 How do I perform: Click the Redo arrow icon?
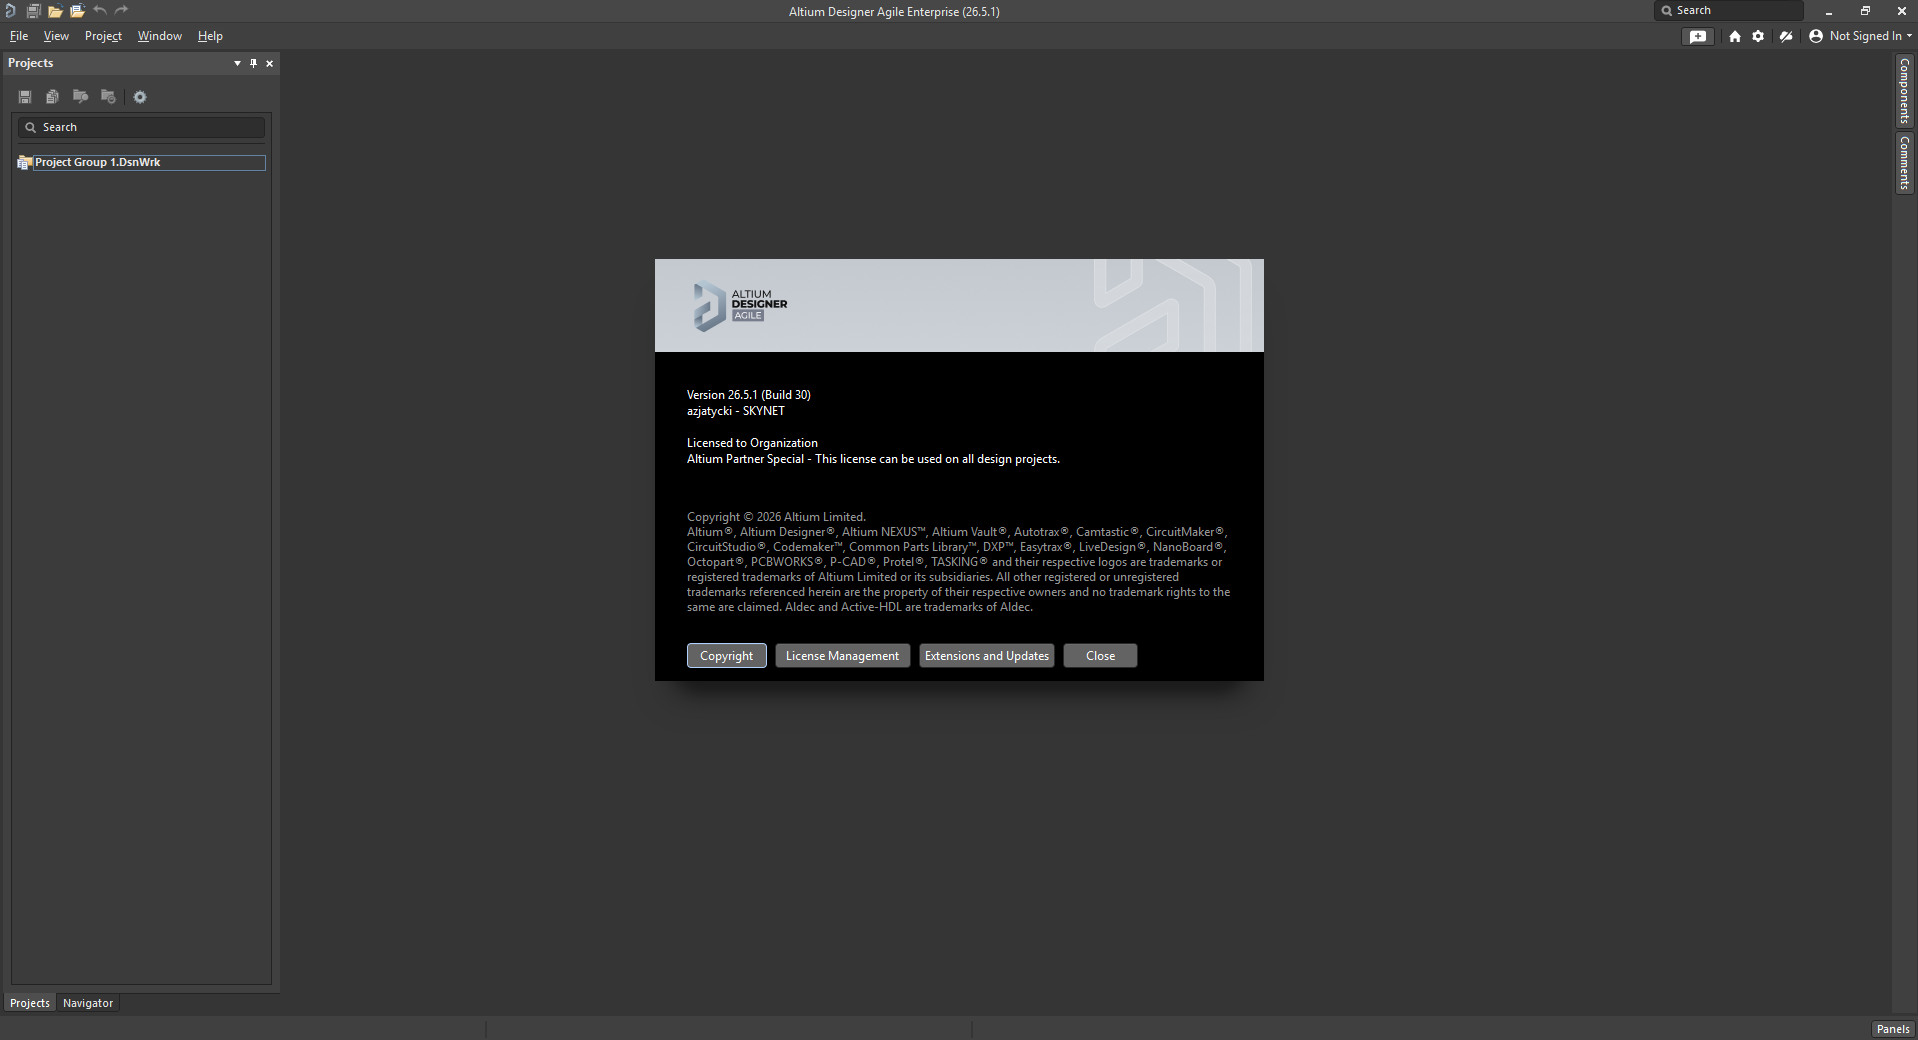coord(122,10)
